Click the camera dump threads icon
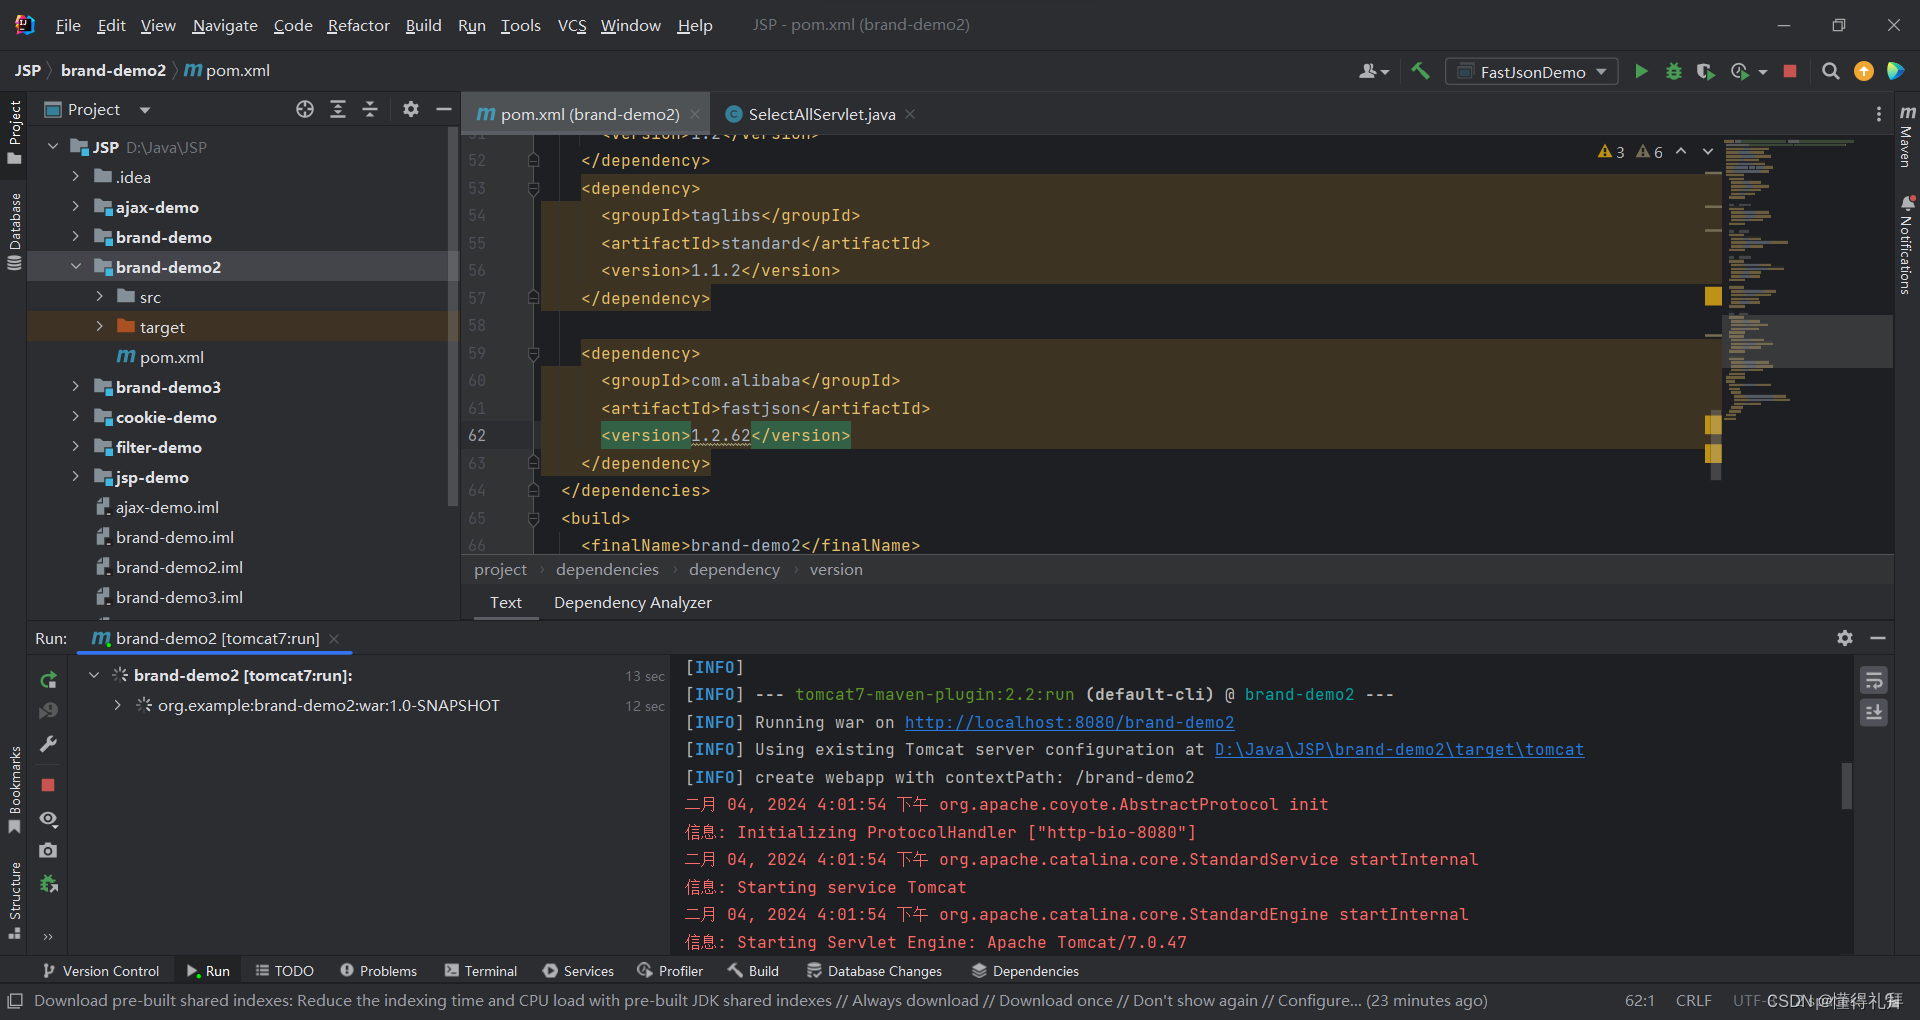 point(48,850)
